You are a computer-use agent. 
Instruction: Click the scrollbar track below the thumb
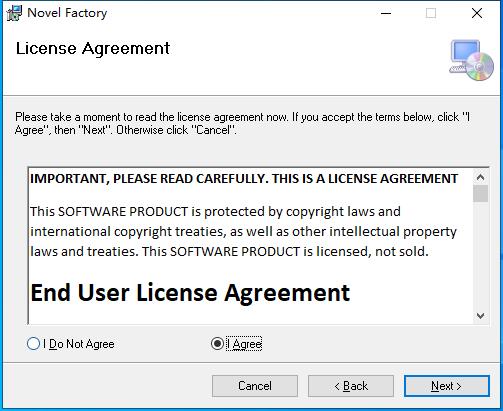(x=480, y=255)
